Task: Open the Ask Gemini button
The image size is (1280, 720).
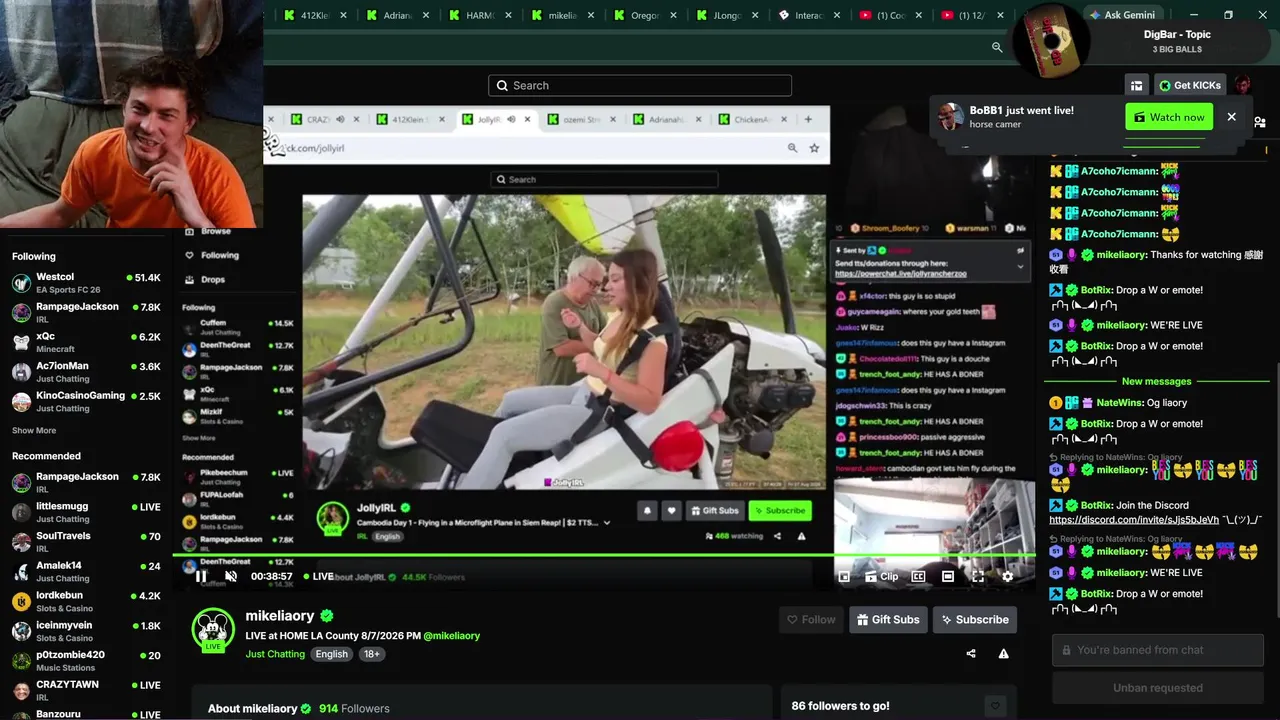Action: (x=1122, y=15)
